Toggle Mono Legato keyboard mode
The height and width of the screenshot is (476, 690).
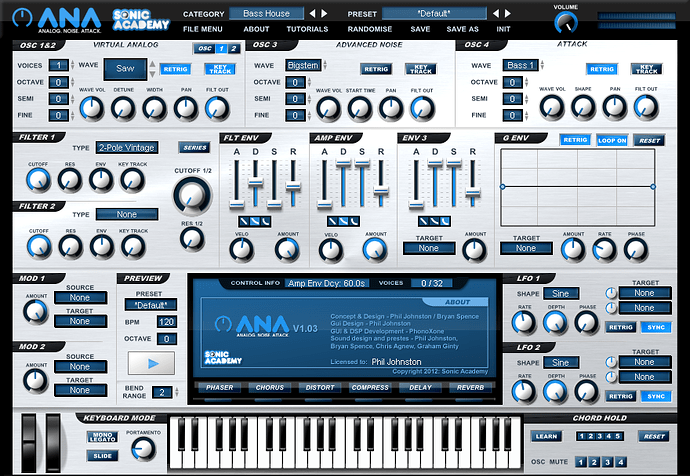[103, 437]
